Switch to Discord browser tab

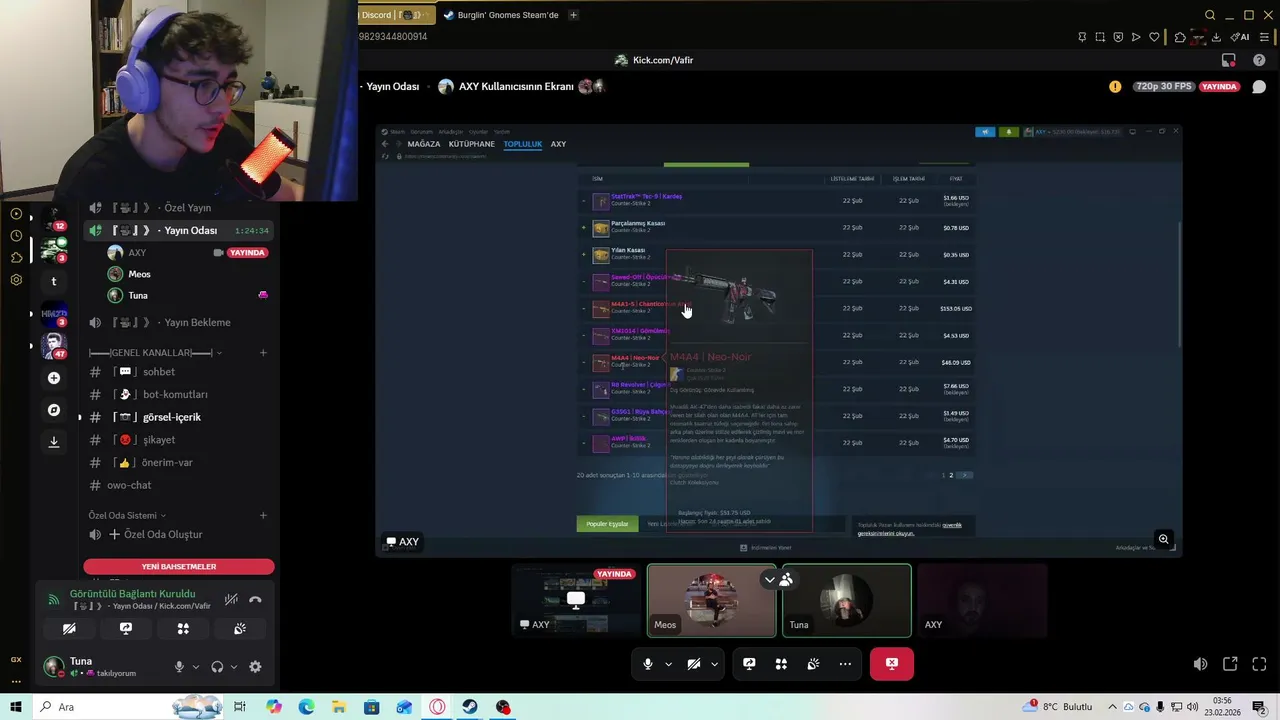coord(396,15)
